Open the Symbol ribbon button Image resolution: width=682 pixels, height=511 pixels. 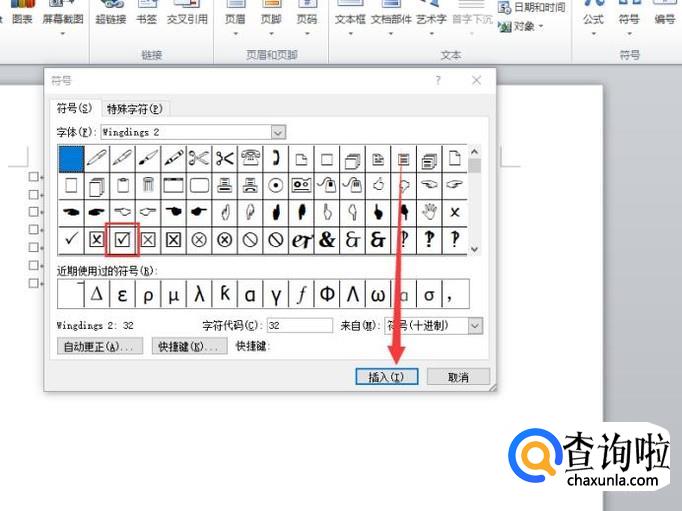pyautogui.click(x=629, y=17)
